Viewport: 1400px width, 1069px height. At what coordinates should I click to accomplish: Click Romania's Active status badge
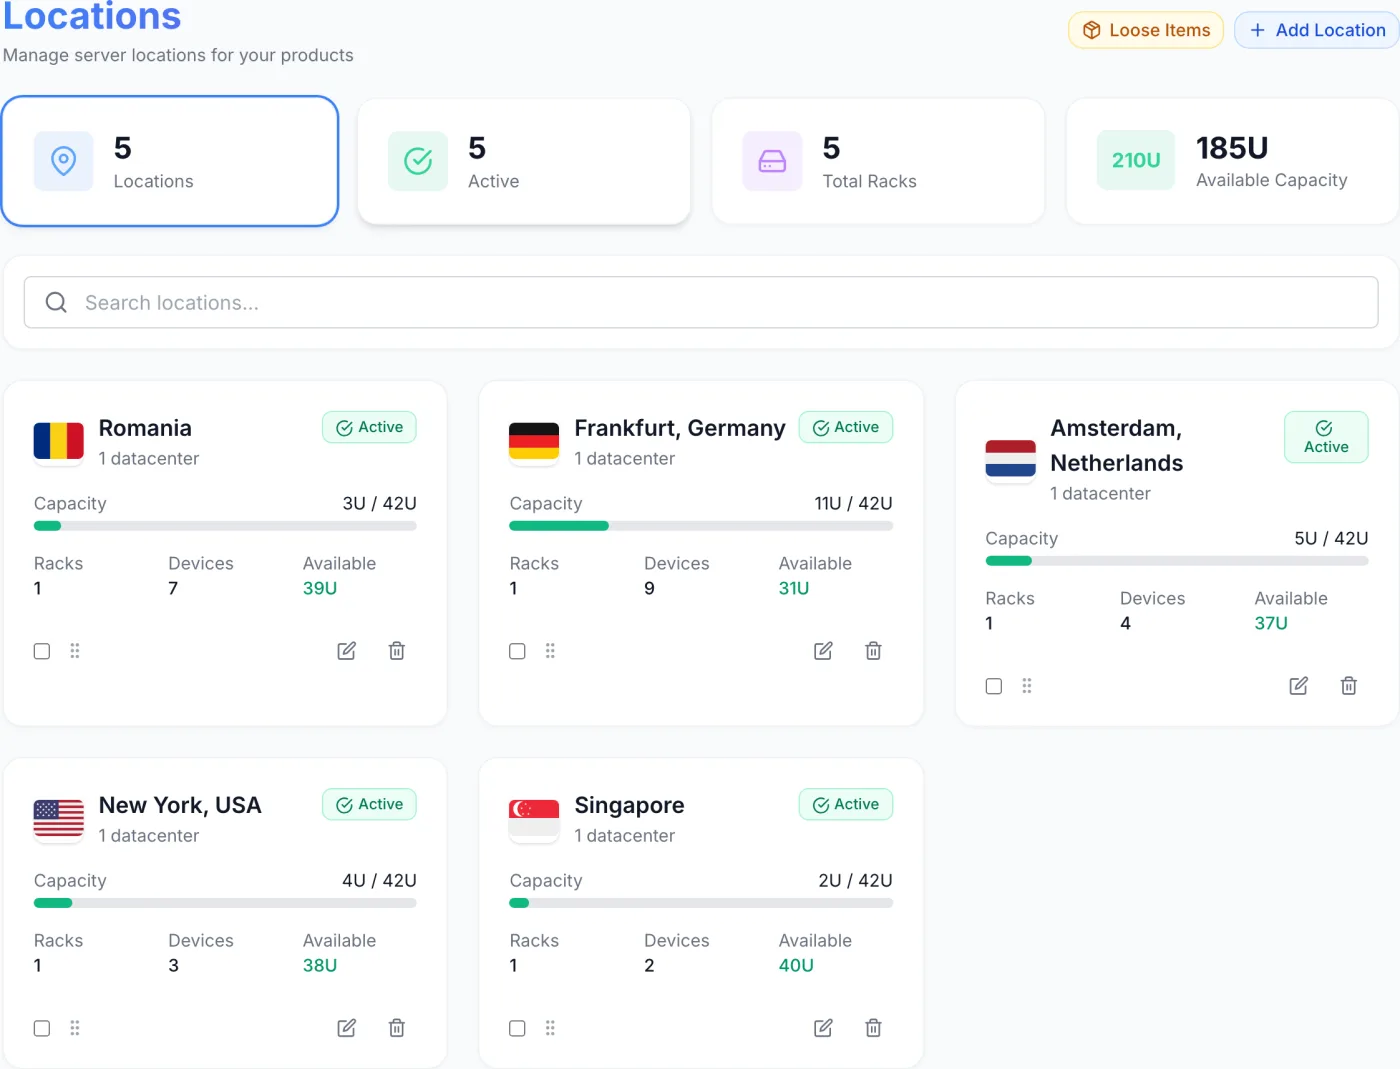click(x=369, y=427)
